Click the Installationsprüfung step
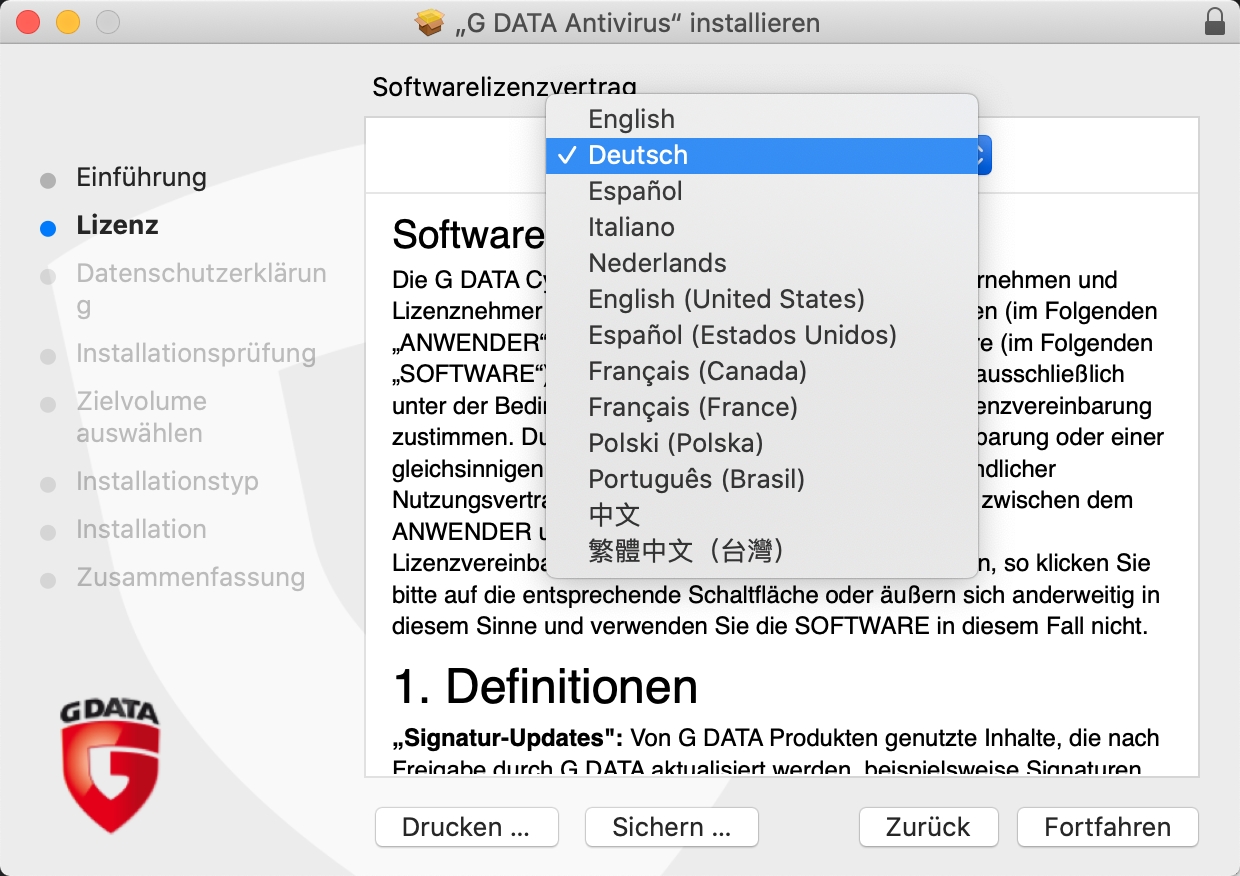Screen dimensions: 1240x876 196,354
